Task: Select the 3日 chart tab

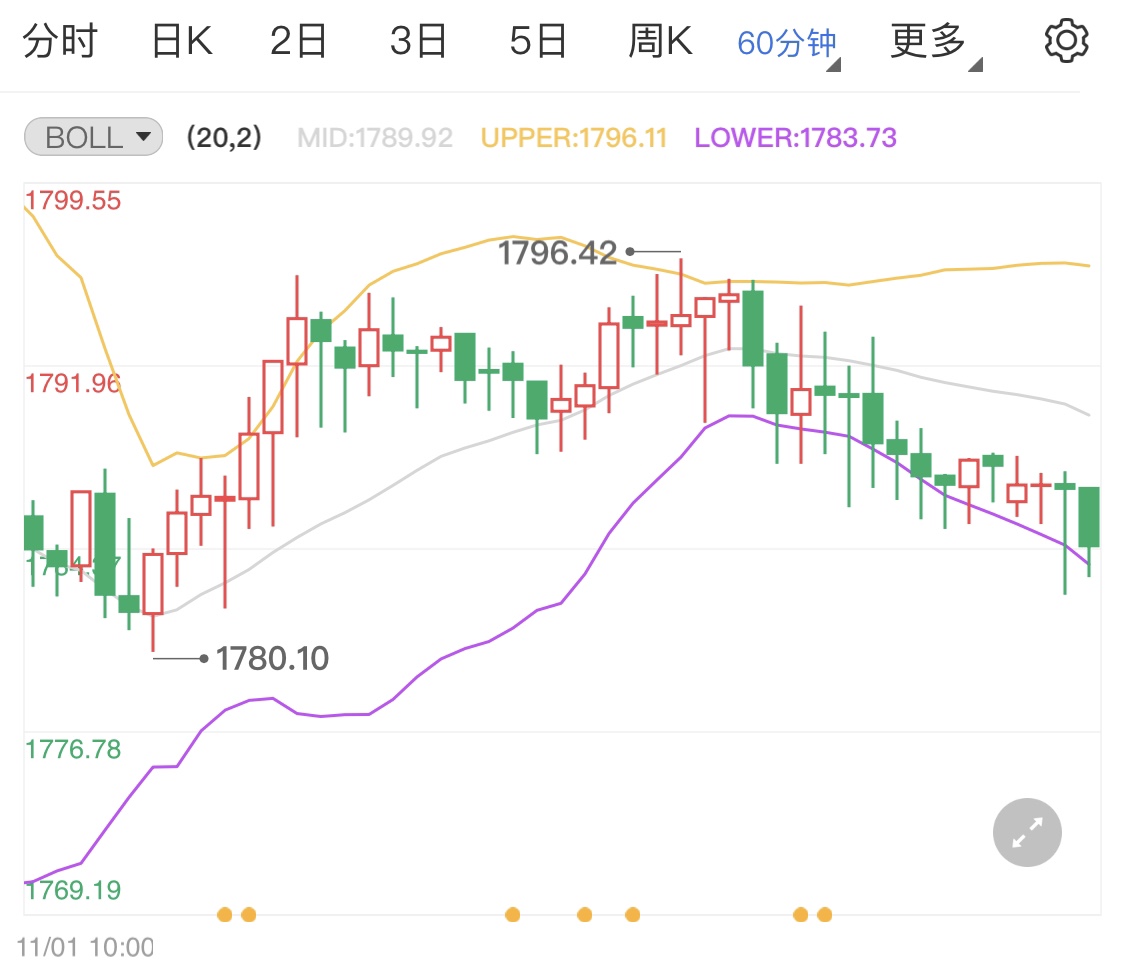Action: click(x=418, y=41)
